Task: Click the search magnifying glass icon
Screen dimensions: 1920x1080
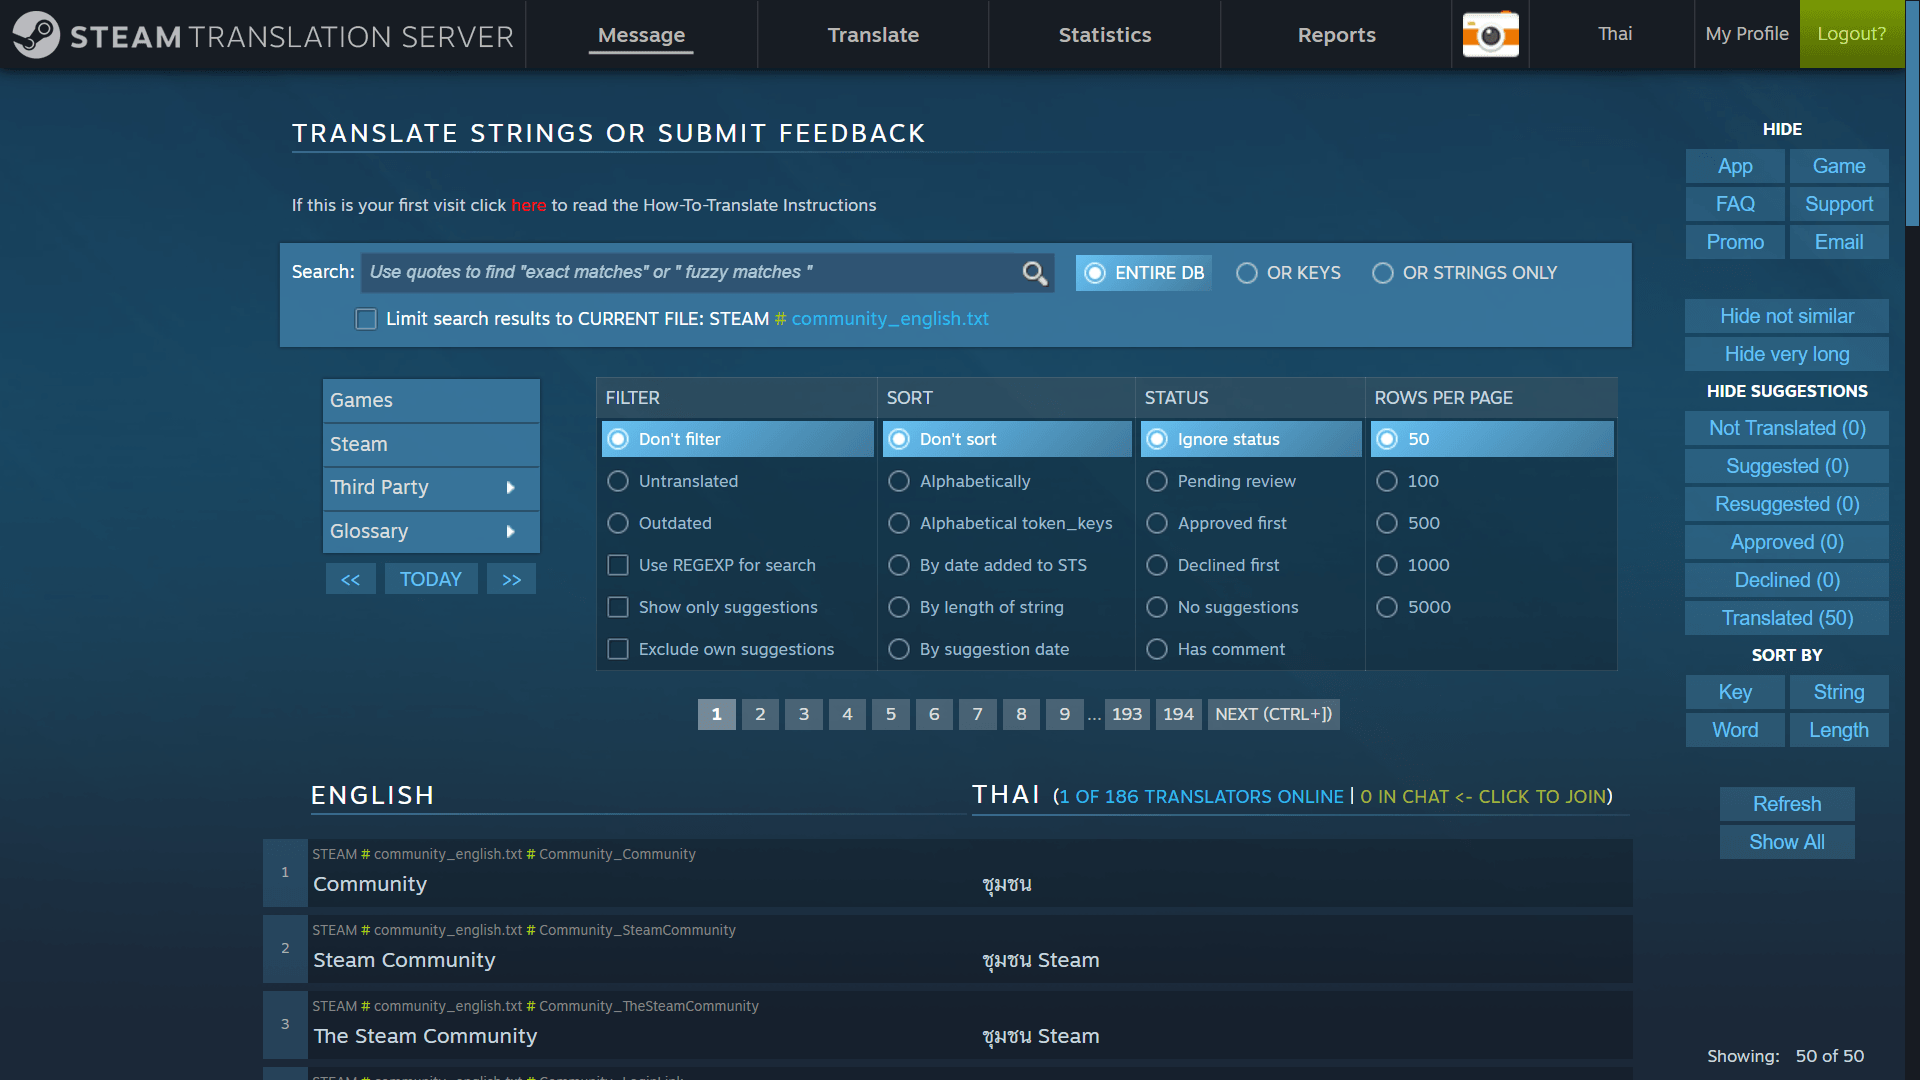Action: [x=1034, y=272]
